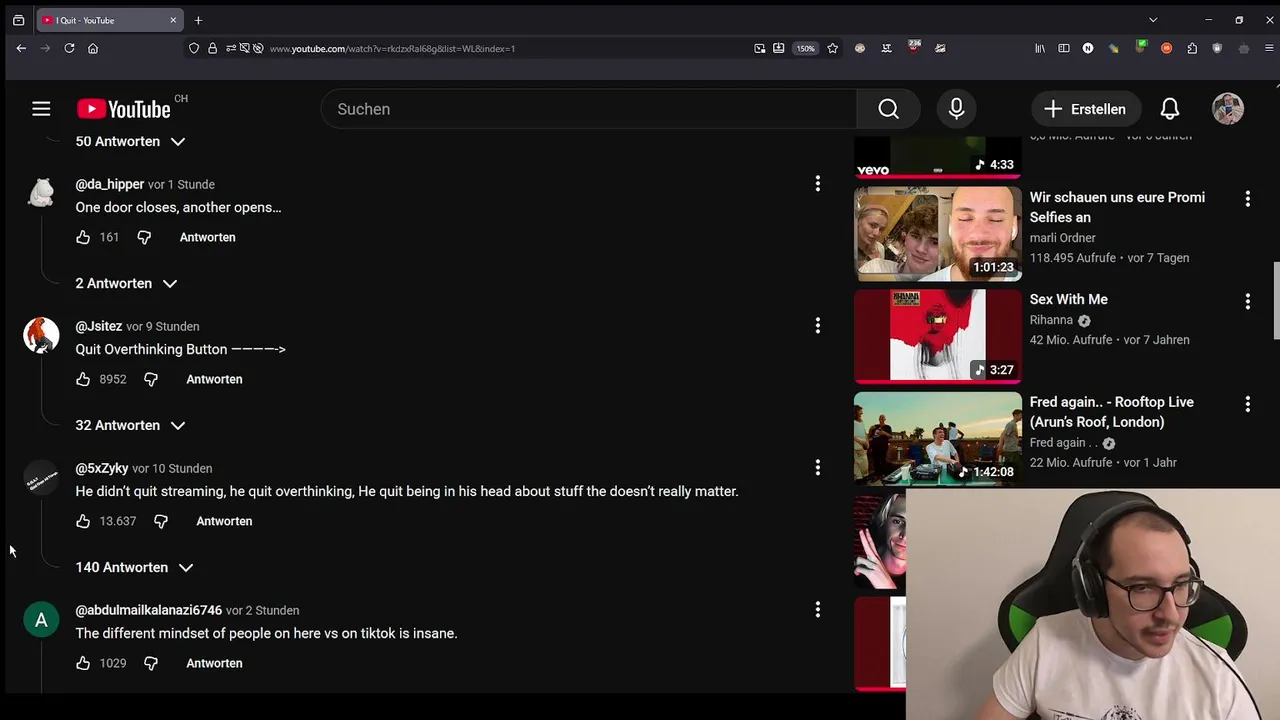Open the @5xZyky channel link

pos(102,468)
